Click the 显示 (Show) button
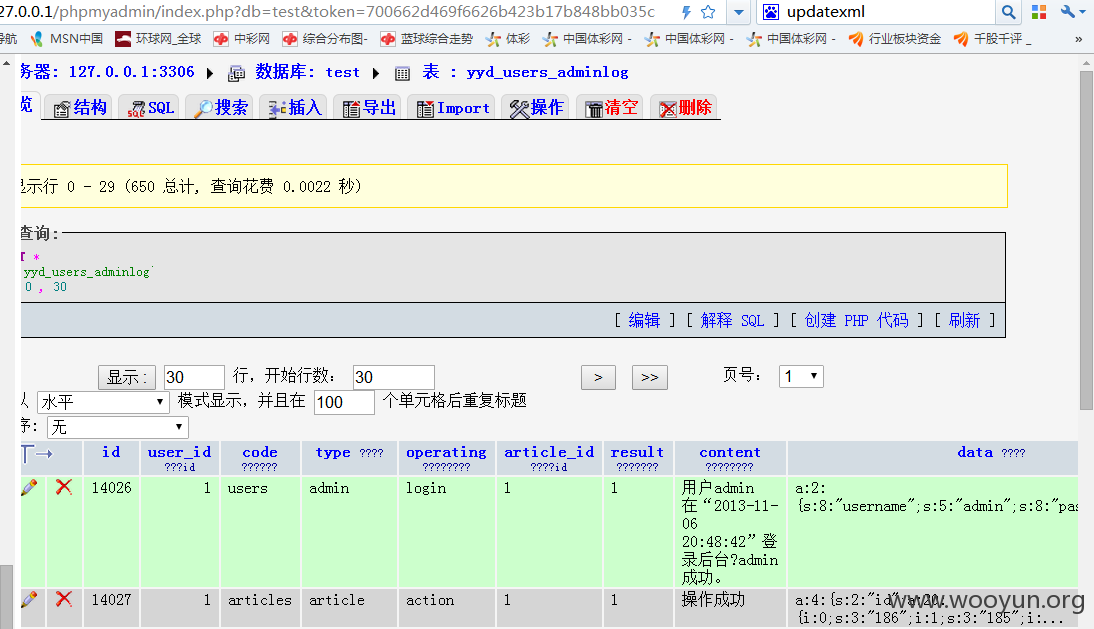This screenshot has height=629, width=1094. [126, 377]
